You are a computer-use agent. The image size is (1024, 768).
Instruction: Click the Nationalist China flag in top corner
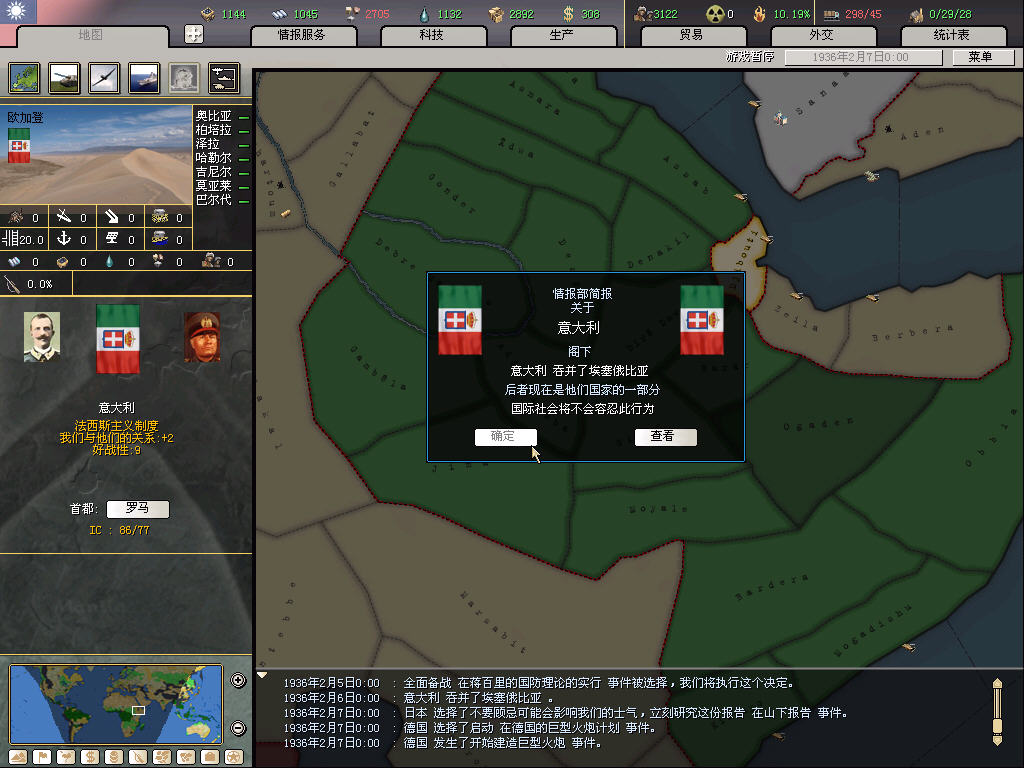pyautogui.click(x=18, y=12)
